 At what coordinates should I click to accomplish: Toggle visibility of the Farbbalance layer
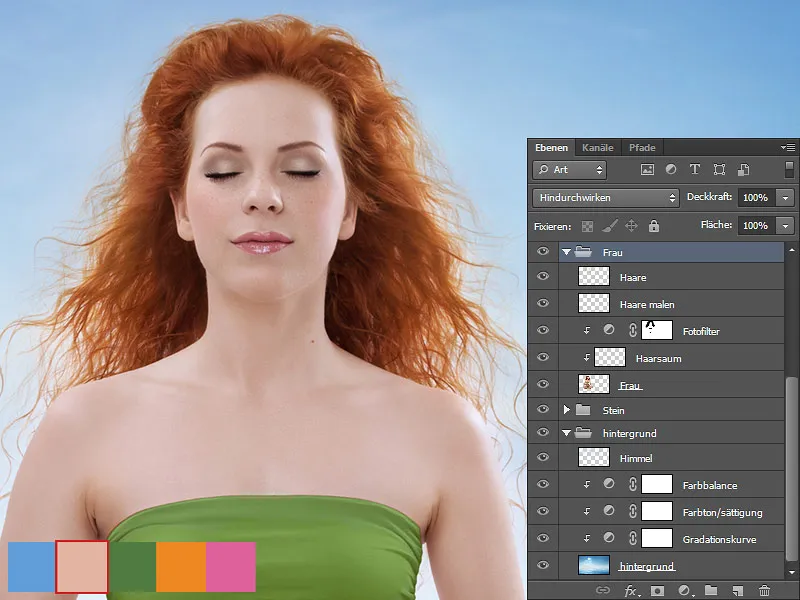[x=543, y=484]
